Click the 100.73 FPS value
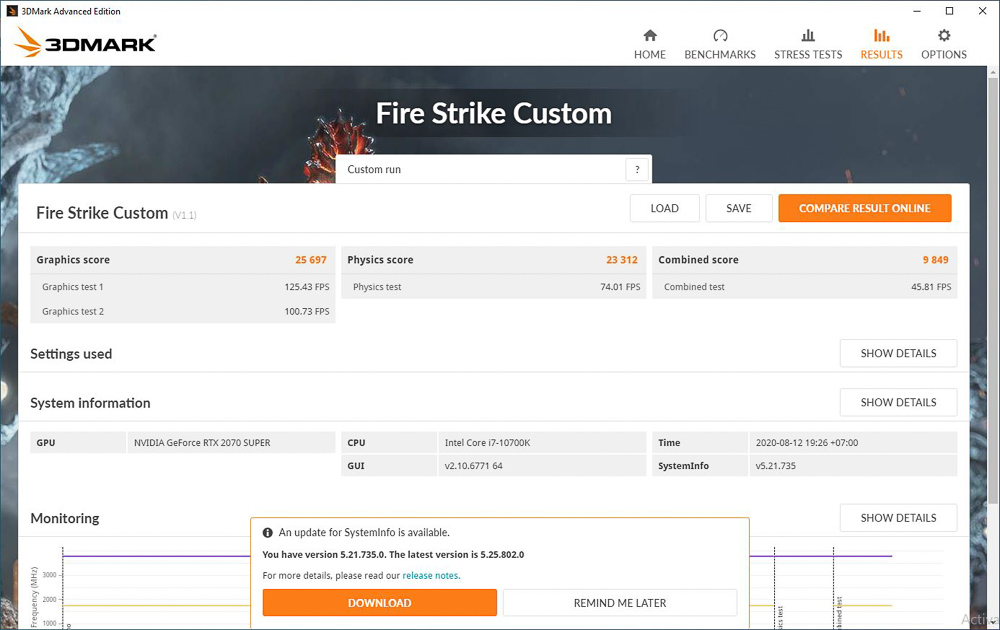 tap(307, 311)
